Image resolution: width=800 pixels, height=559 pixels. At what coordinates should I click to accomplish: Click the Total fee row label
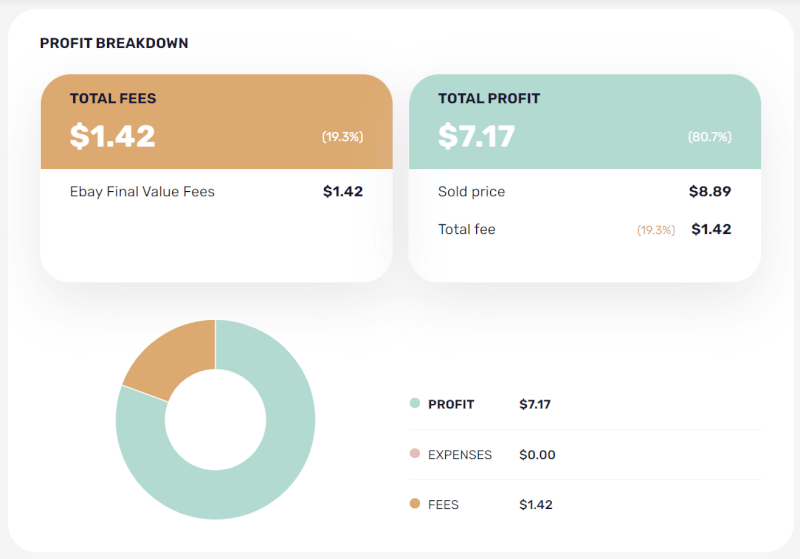[466, 229]
